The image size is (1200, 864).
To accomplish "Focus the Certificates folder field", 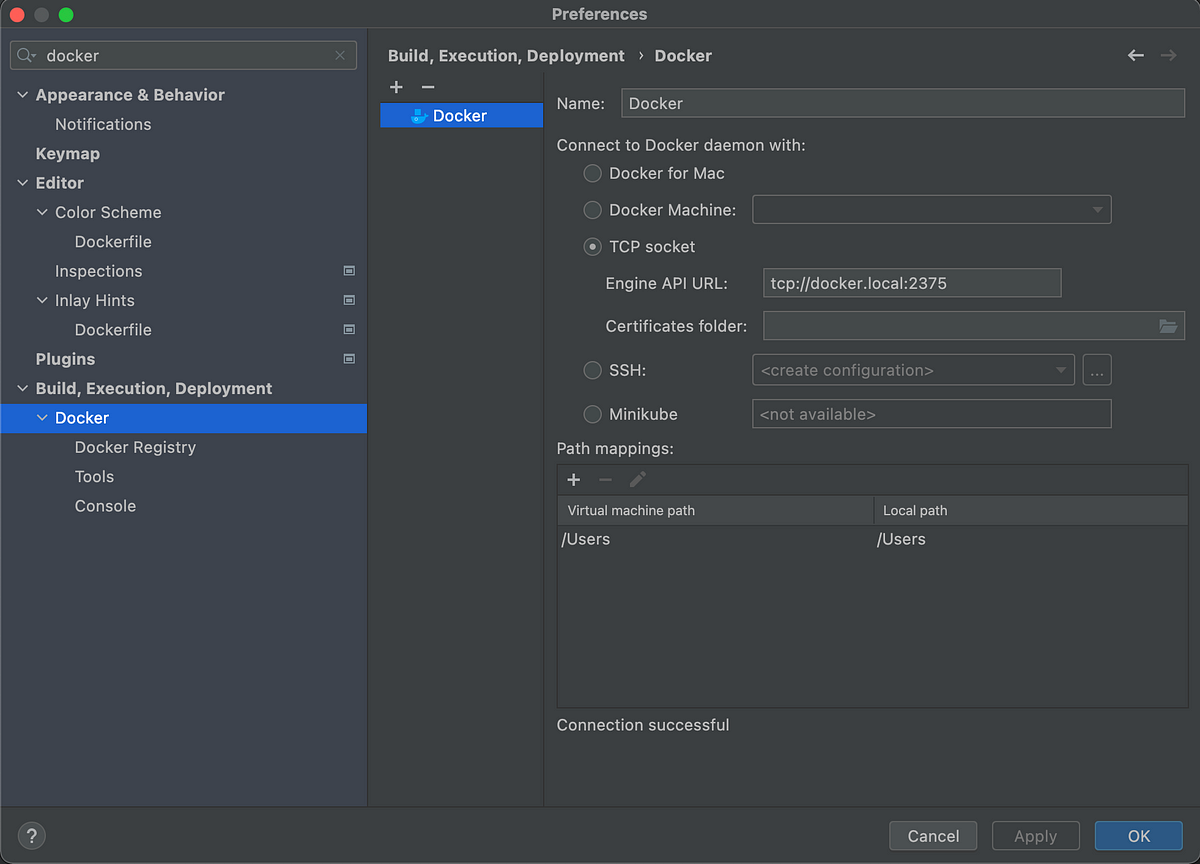I will coord(974,326).
